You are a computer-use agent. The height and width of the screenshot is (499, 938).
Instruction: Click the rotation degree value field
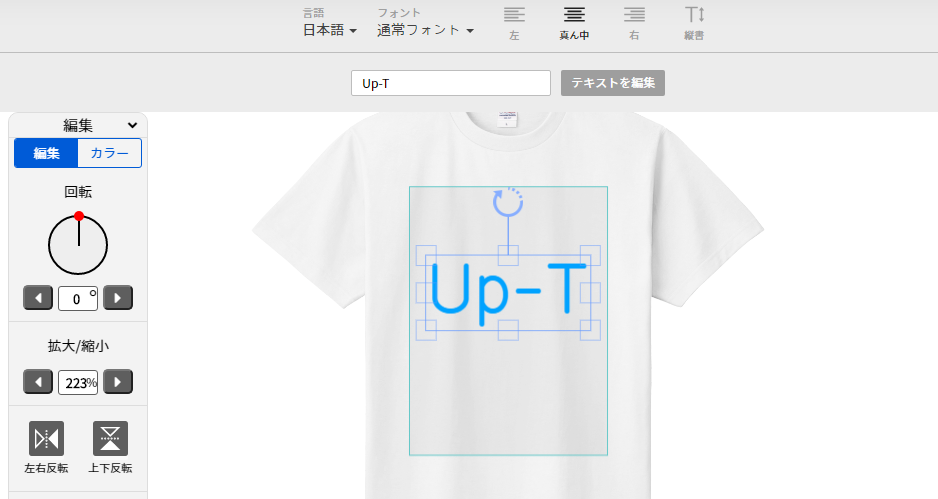tap(78, 298)
